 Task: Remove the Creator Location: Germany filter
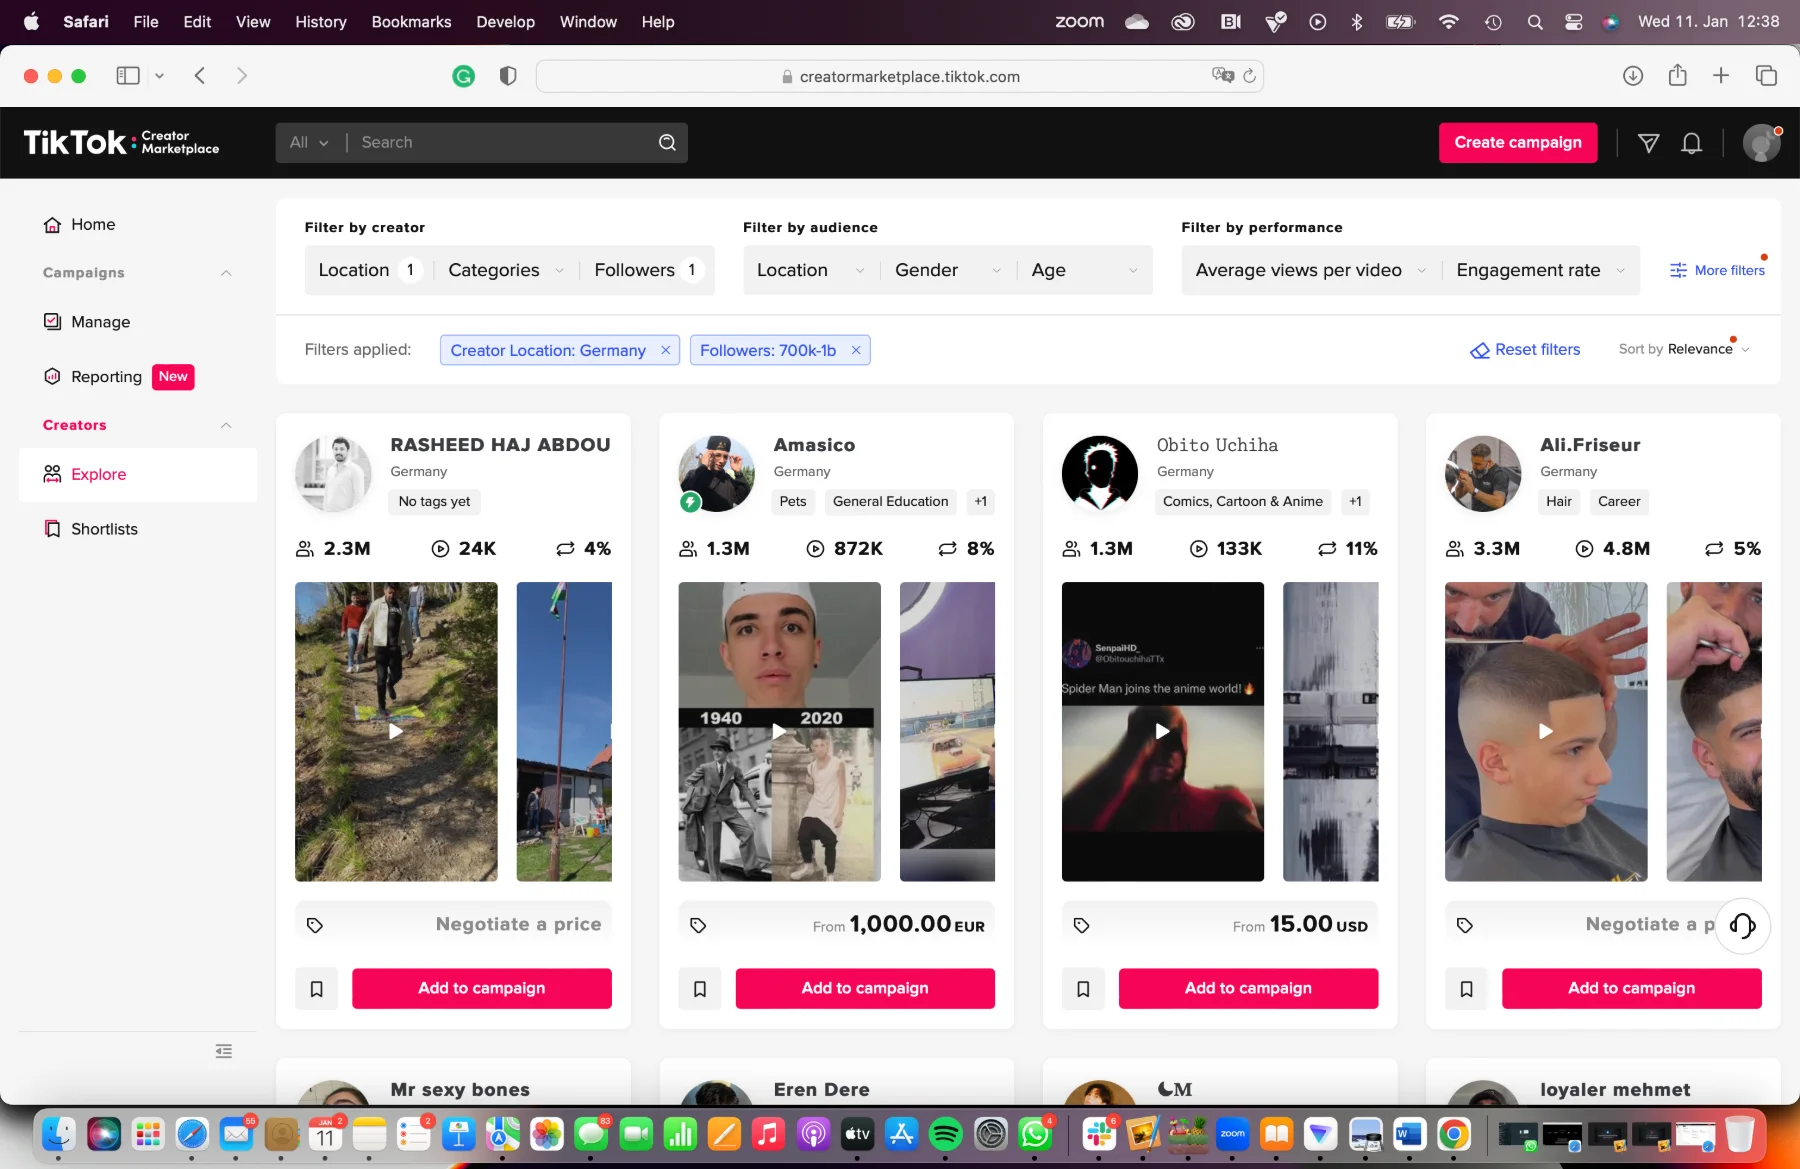665,350
